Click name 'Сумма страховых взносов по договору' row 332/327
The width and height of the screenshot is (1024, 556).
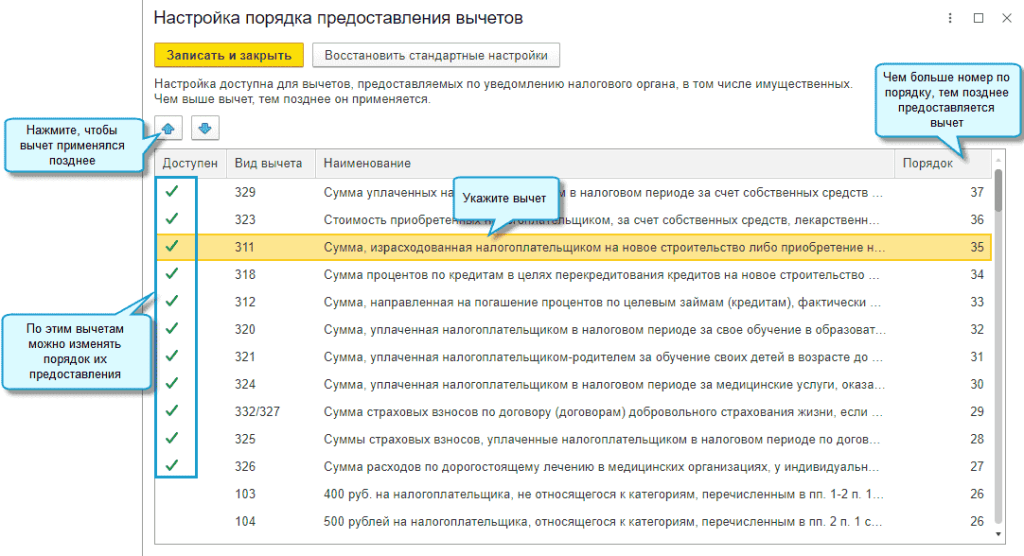(603, 412)
